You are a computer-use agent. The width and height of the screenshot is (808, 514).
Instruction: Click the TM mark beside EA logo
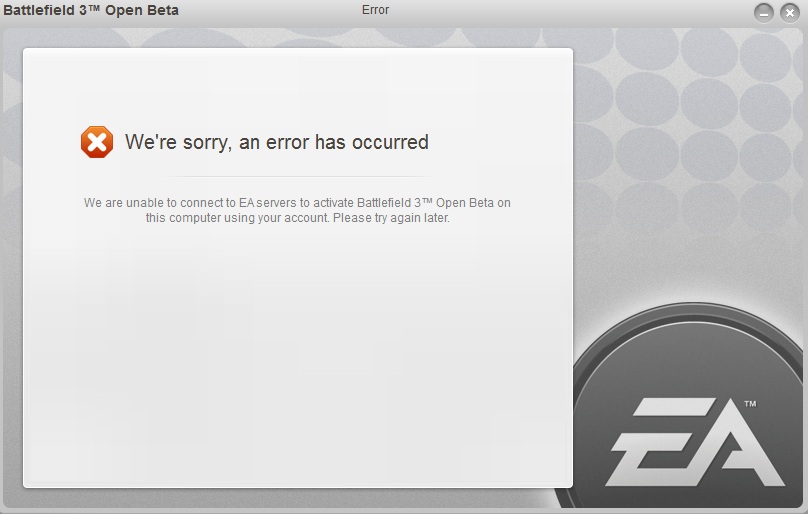tap(750, 404)
